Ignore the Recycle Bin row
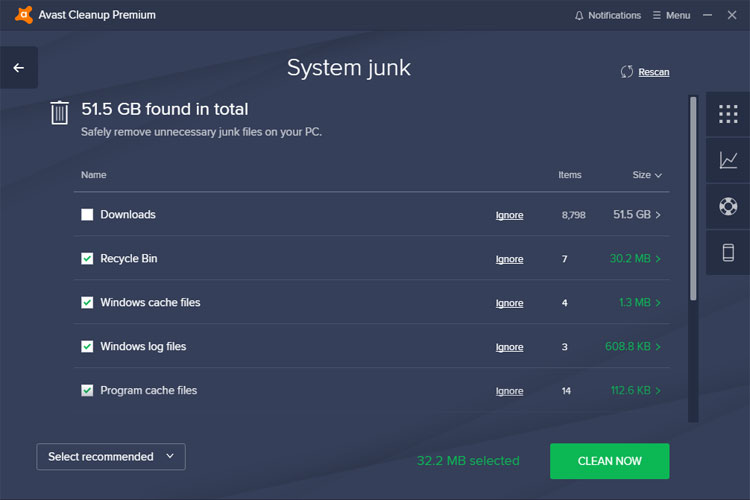The image size is (750, 500). (509, 259)
